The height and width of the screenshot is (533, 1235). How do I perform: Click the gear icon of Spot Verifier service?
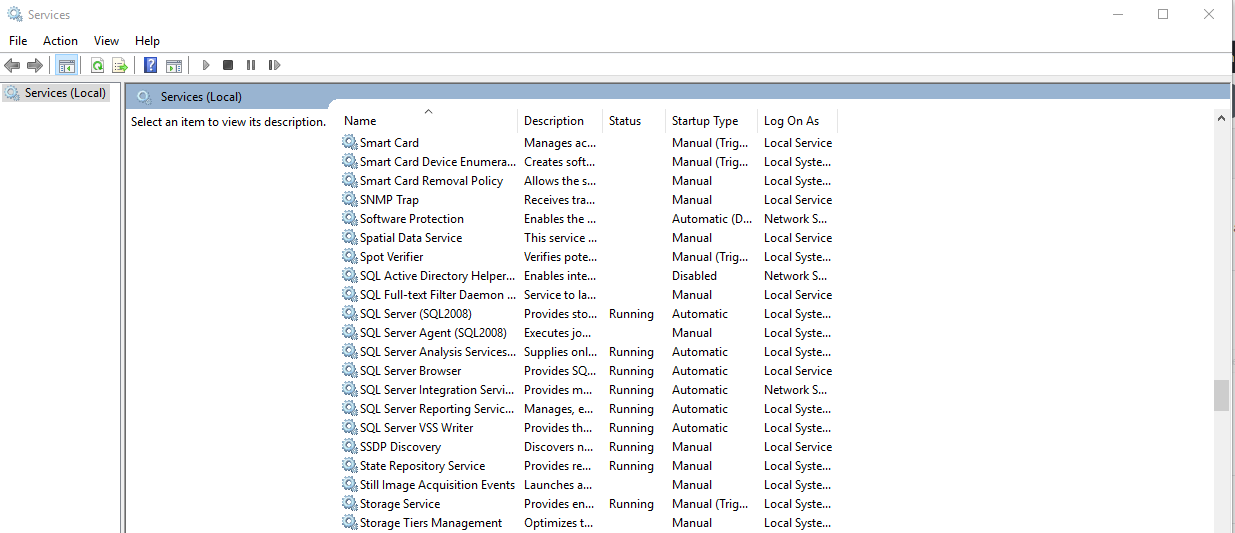[349, 257]
